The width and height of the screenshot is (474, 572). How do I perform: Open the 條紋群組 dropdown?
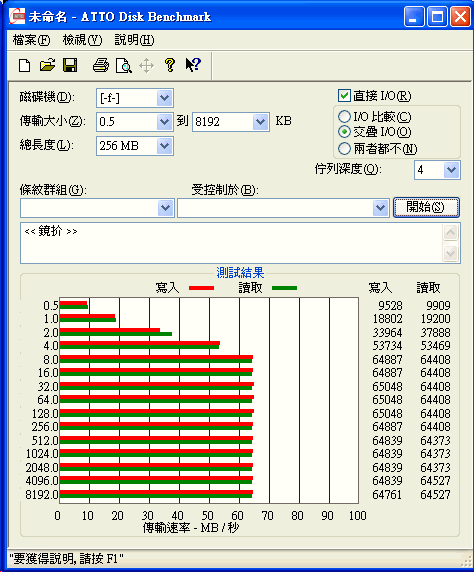click(x=165, y=208)
